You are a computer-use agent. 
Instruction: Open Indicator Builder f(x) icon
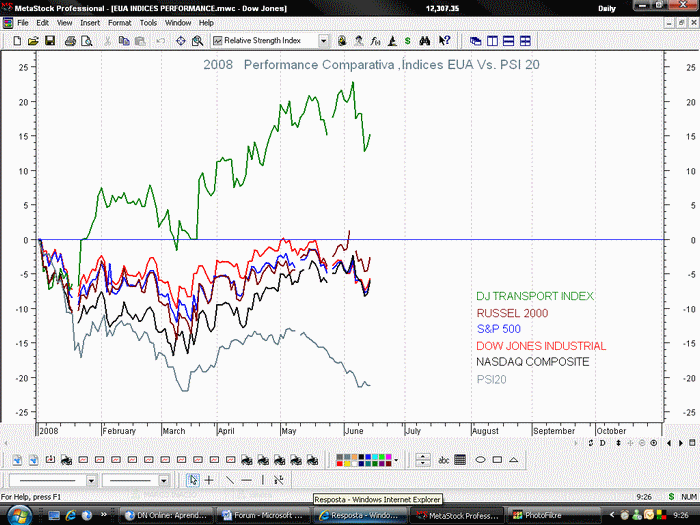point(375,41)
